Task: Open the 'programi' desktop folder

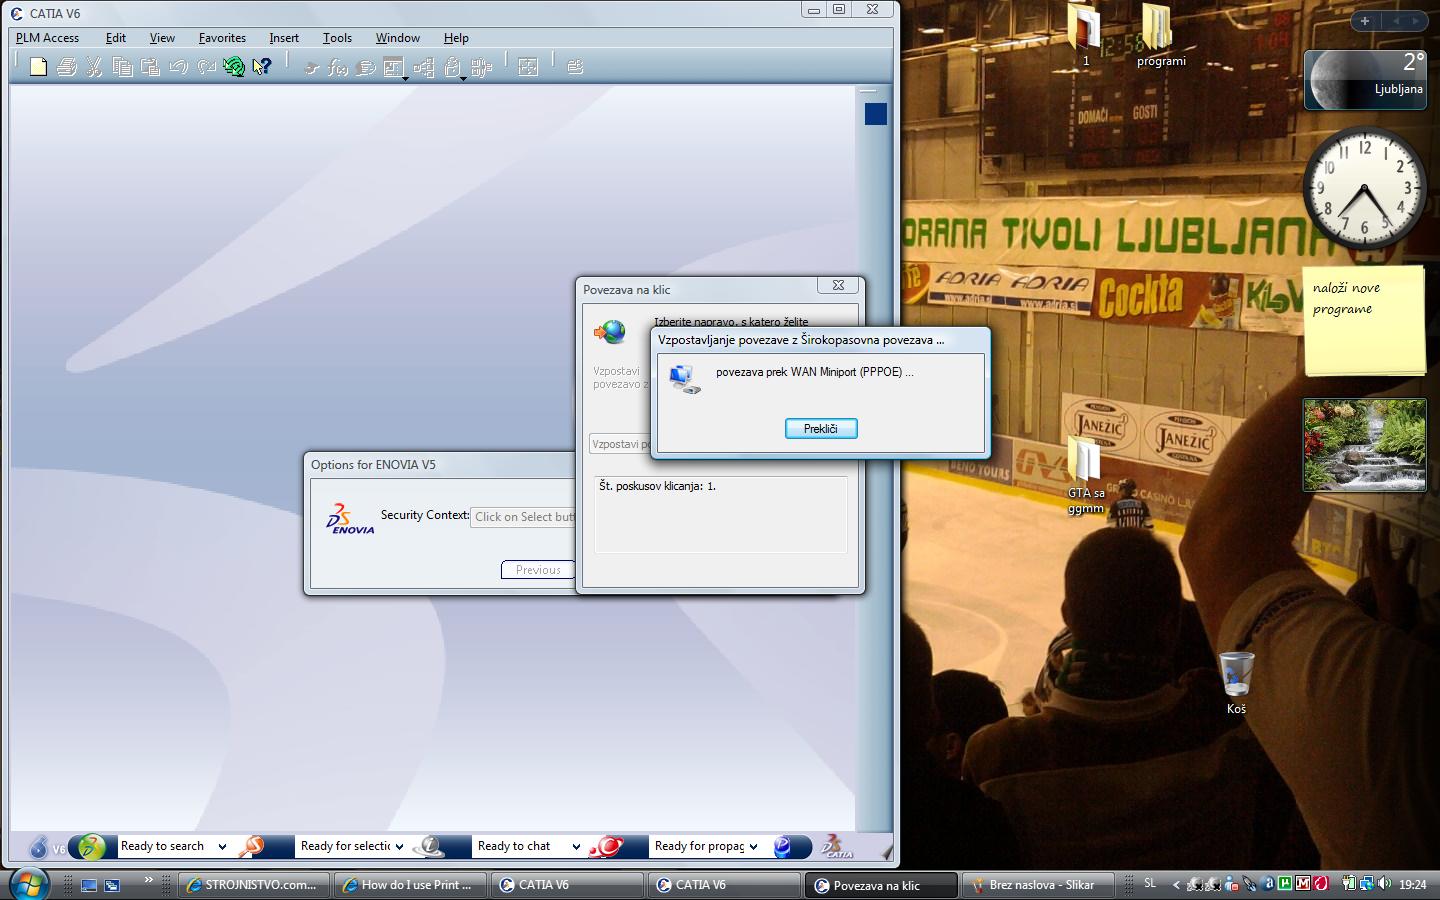Action: (x=1160, y=35)
